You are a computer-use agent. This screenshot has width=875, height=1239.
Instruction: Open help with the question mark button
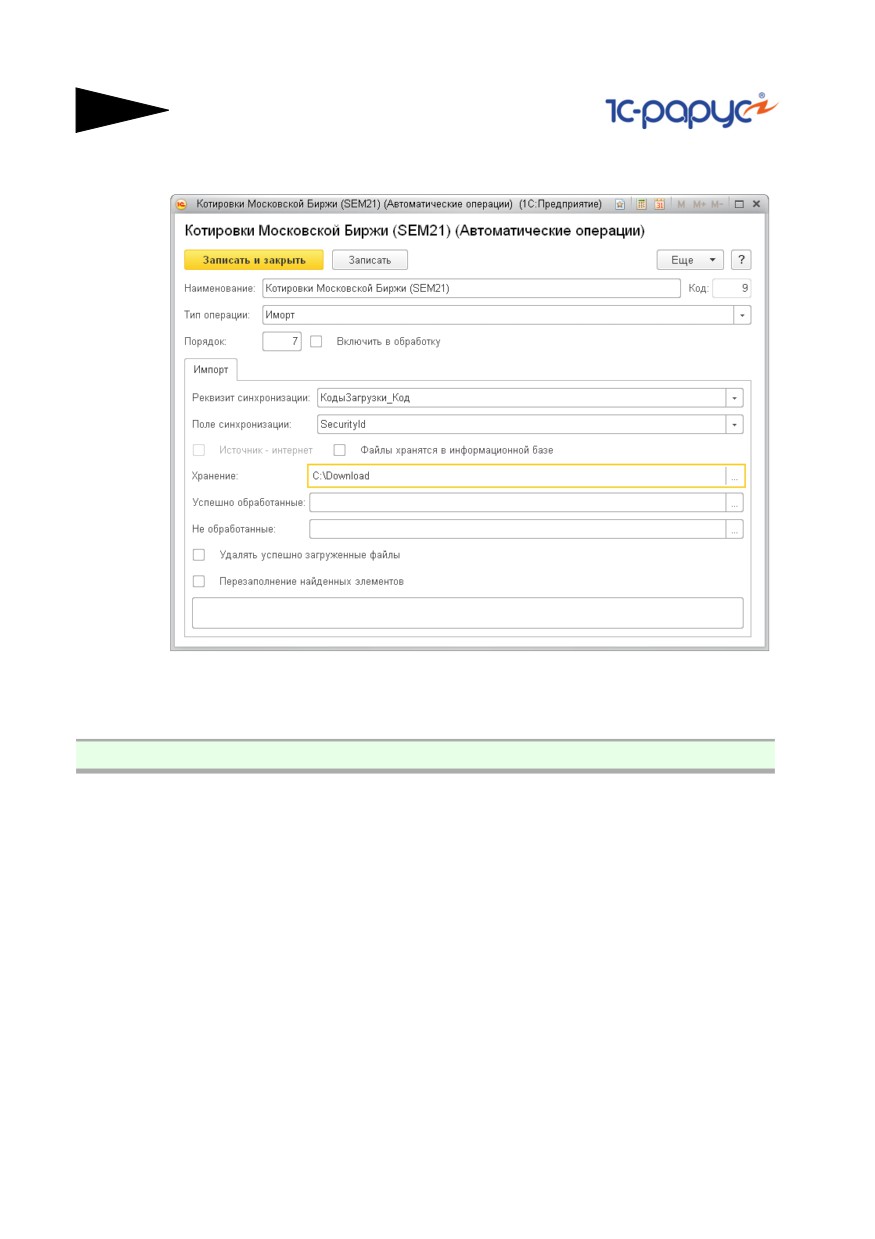[741, 260]
